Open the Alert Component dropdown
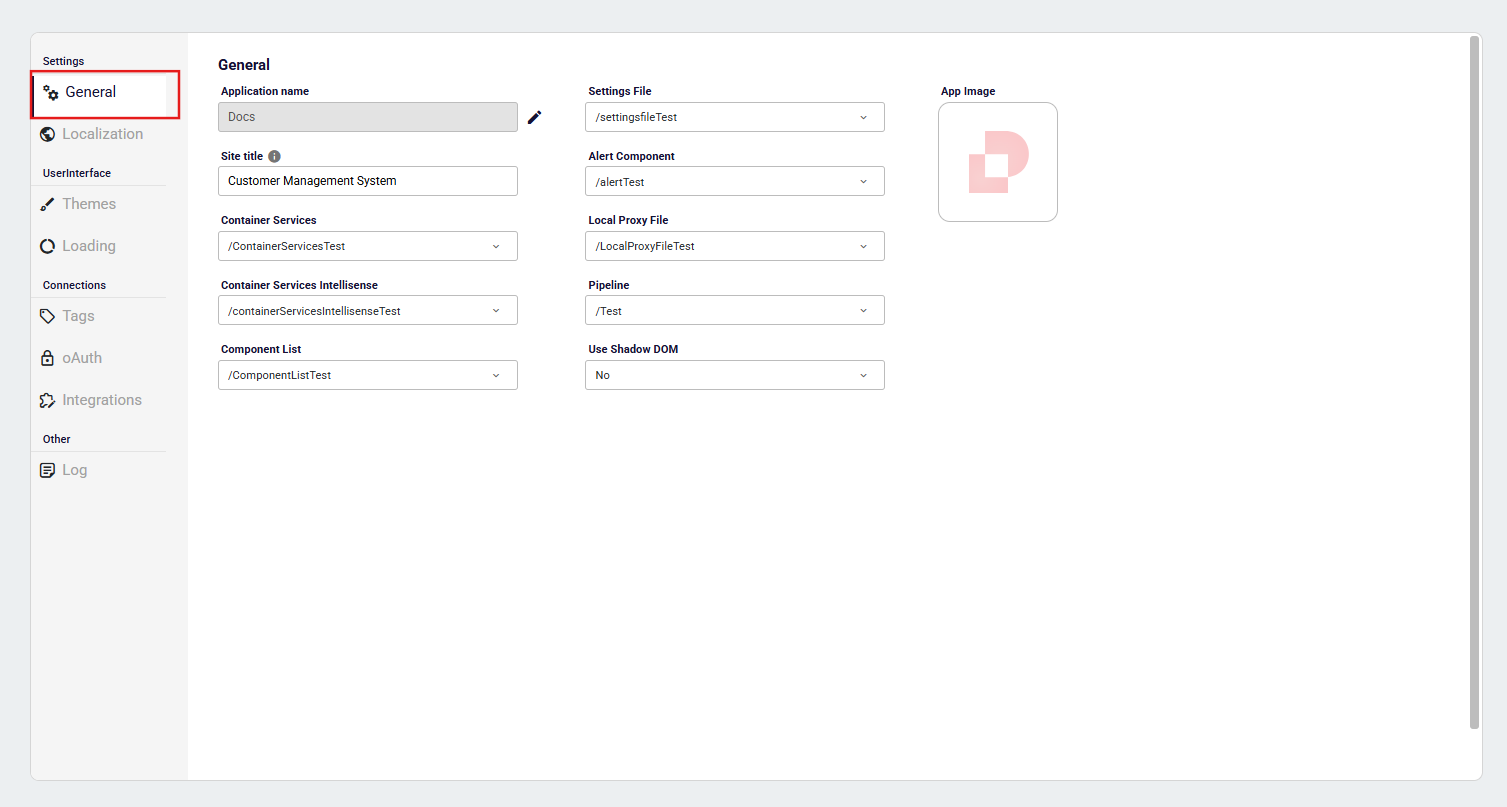 734,182
